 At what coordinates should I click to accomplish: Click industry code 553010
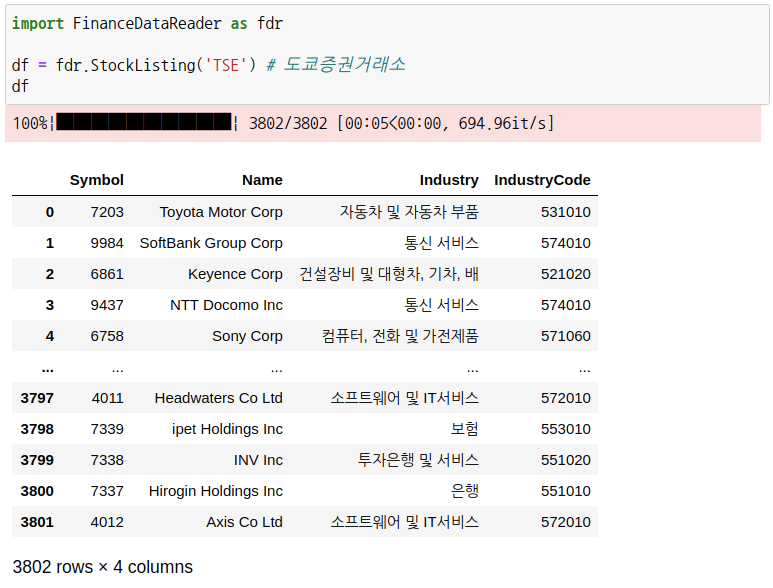(566, 429)
